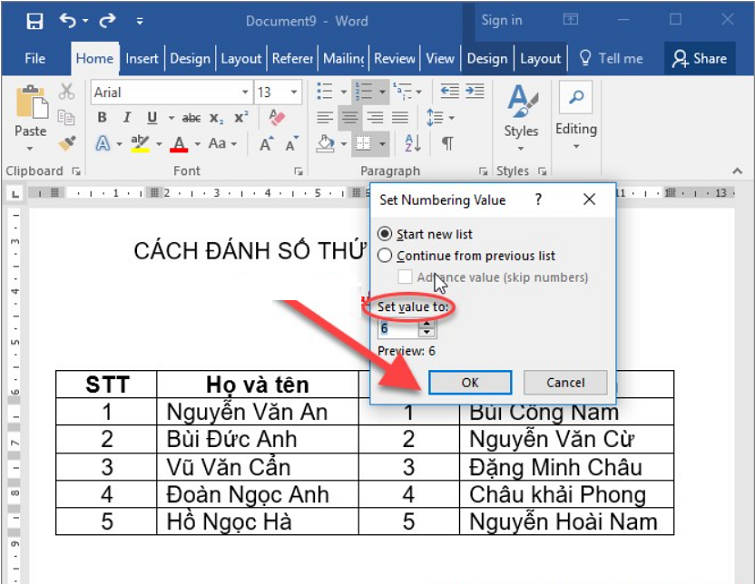Click the Format Painter brush icon
The height and width of the screenshot is (584, 755).
tap(67, 143)
